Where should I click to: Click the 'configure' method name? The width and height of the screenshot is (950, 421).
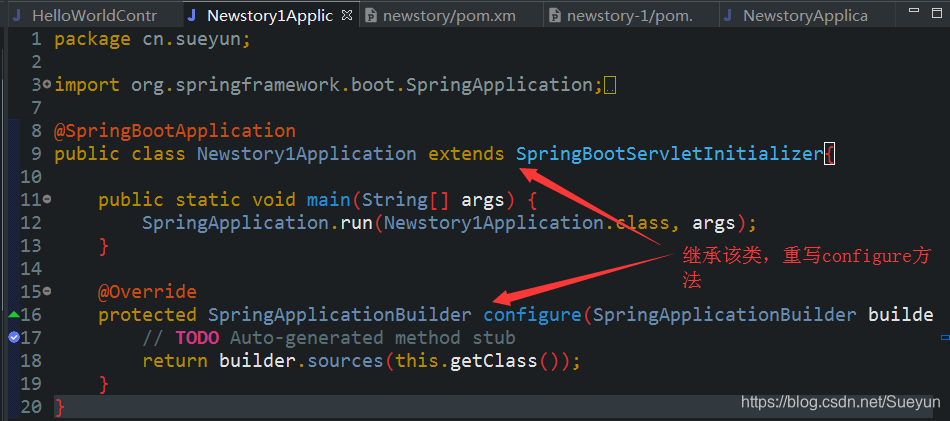[x=532, y=315]
